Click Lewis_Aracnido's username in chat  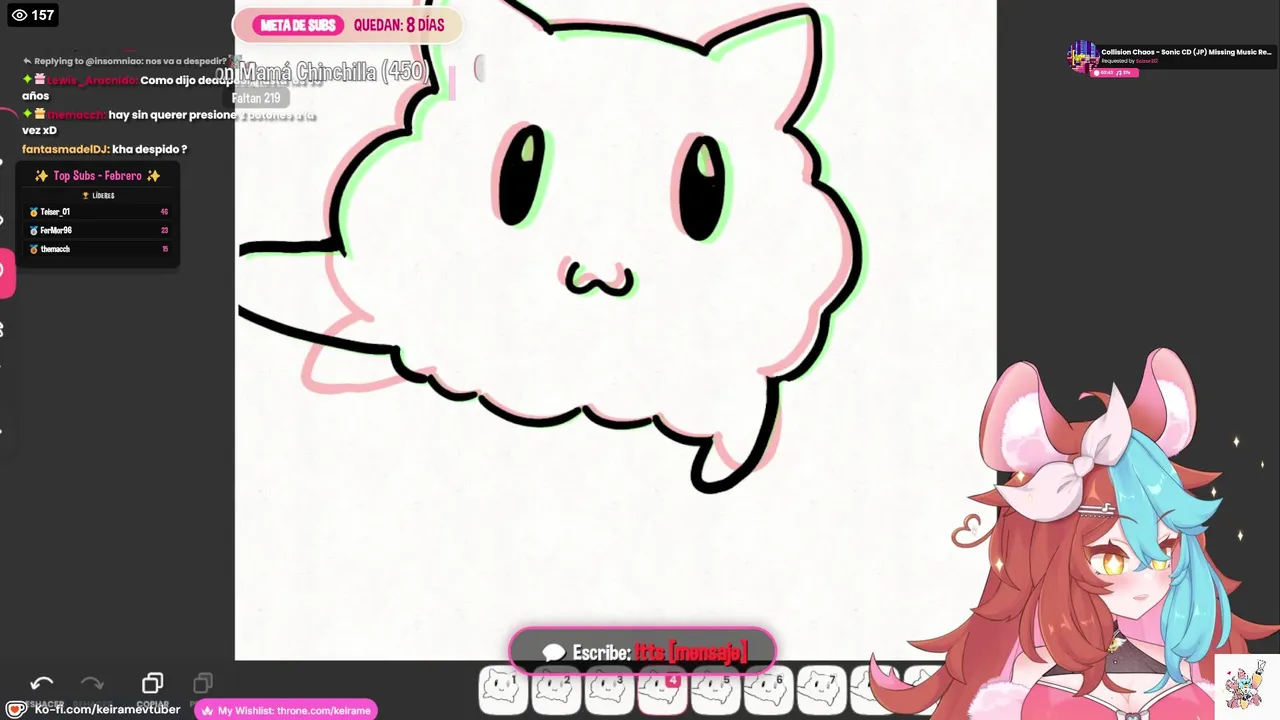click(90, 80)
